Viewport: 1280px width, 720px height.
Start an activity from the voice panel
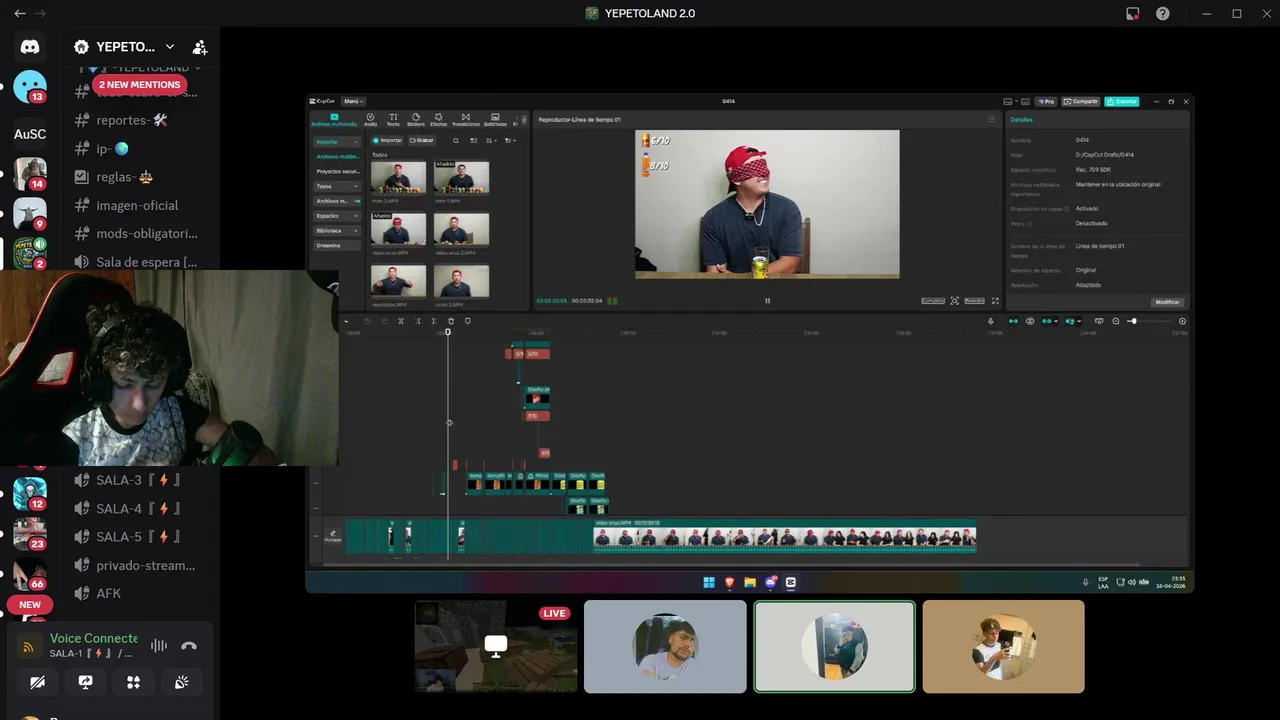coord(133,682)
